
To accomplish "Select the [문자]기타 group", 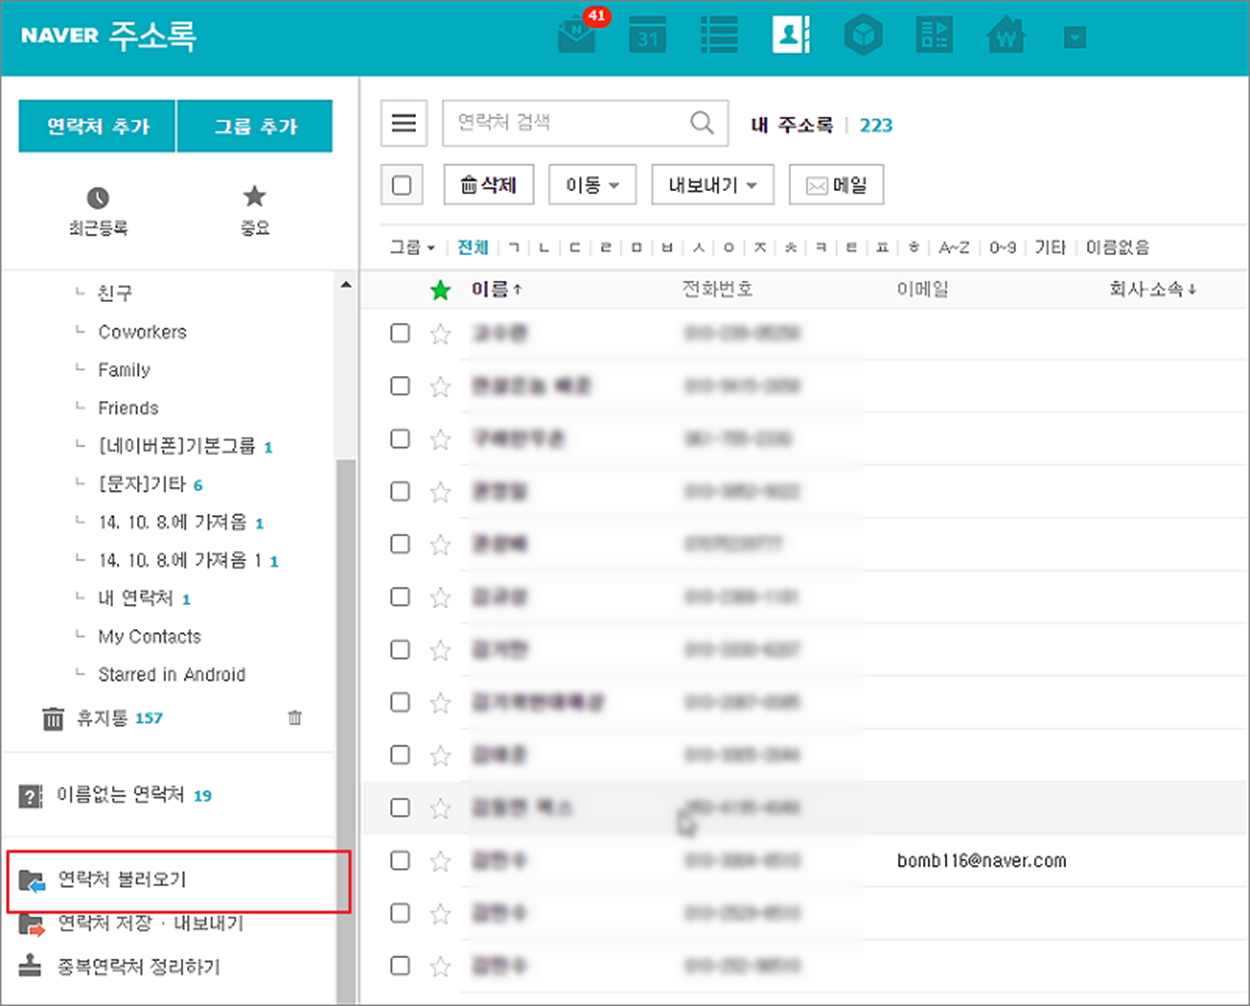I will pos(142,484).
